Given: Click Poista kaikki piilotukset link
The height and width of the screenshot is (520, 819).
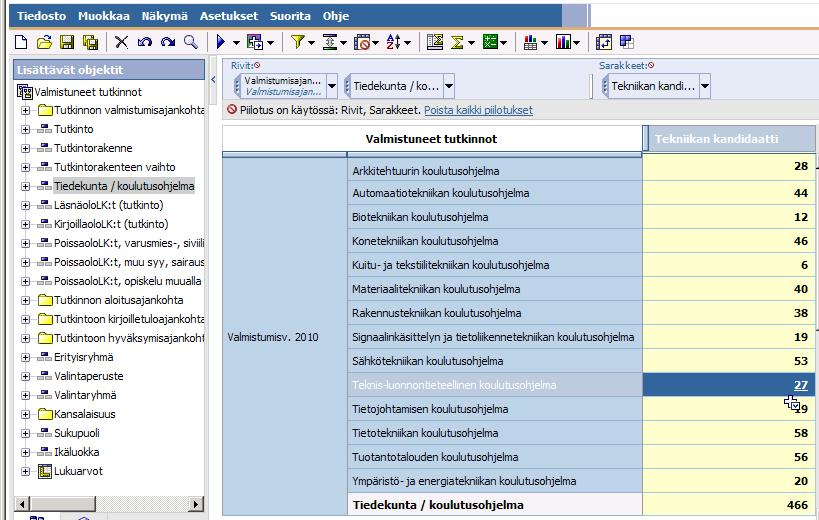Looking at the screenshot, I should [x=478, y=110].
